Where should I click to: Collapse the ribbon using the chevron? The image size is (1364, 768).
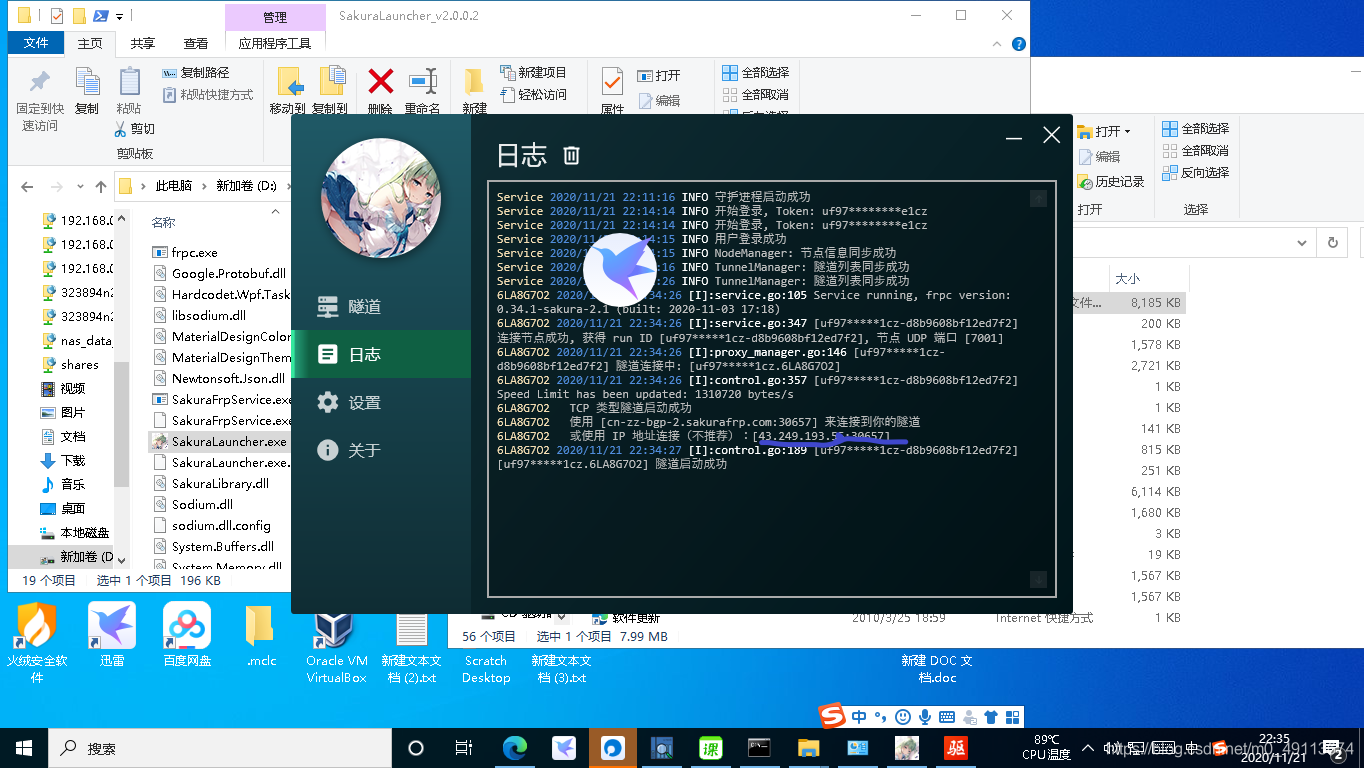(x=997, y=44)
